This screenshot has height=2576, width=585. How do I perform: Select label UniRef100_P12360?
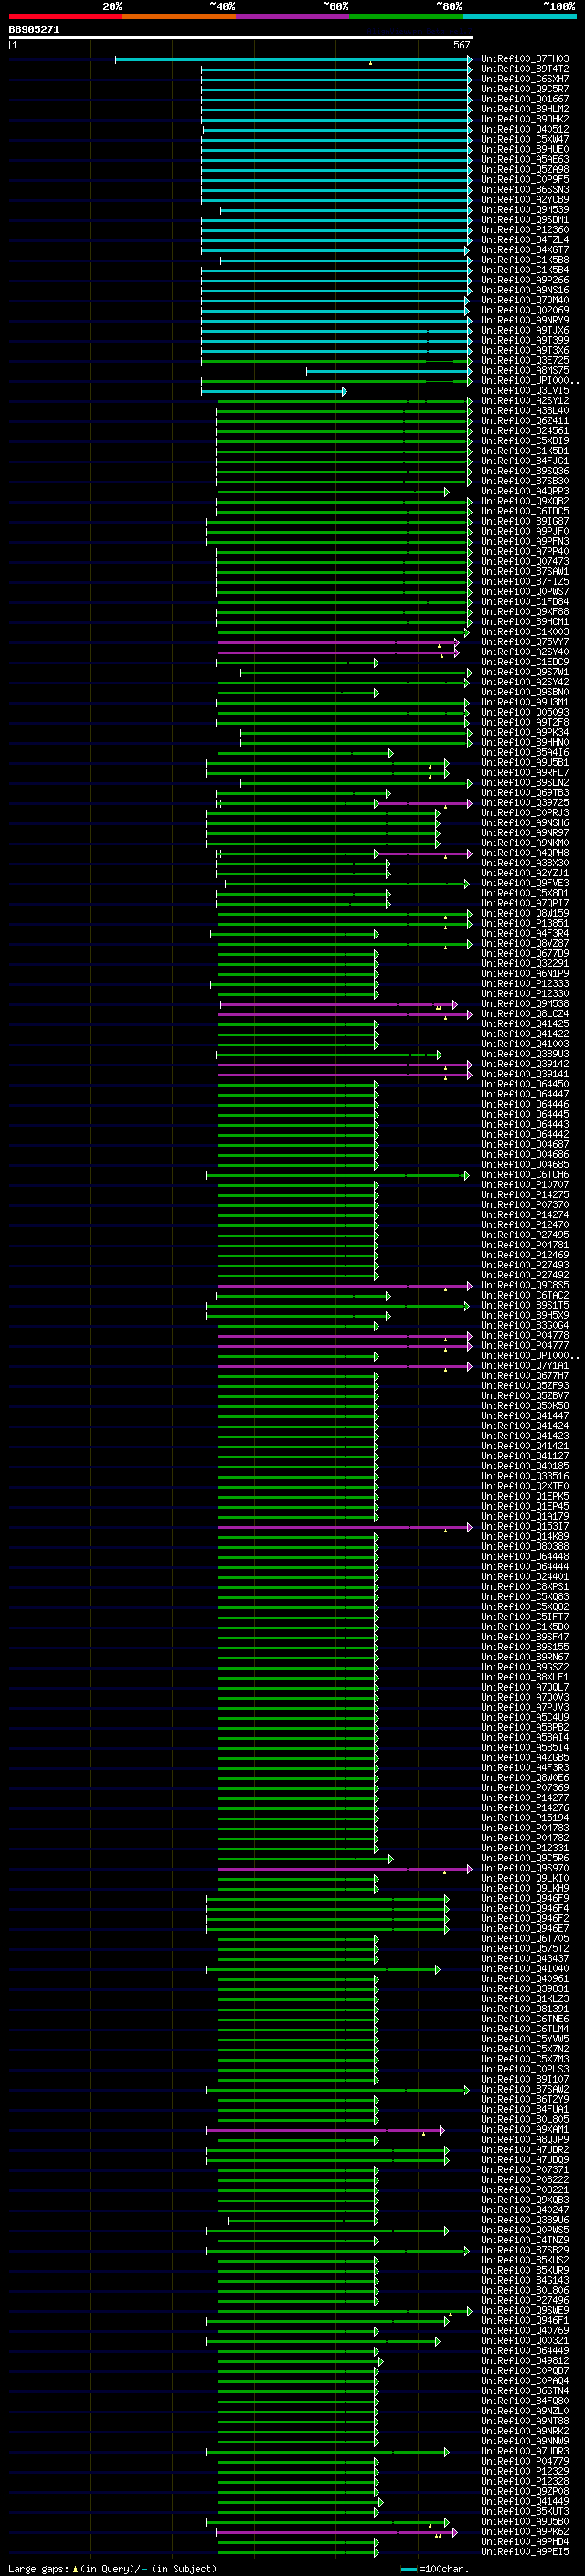tap(525, 230)
